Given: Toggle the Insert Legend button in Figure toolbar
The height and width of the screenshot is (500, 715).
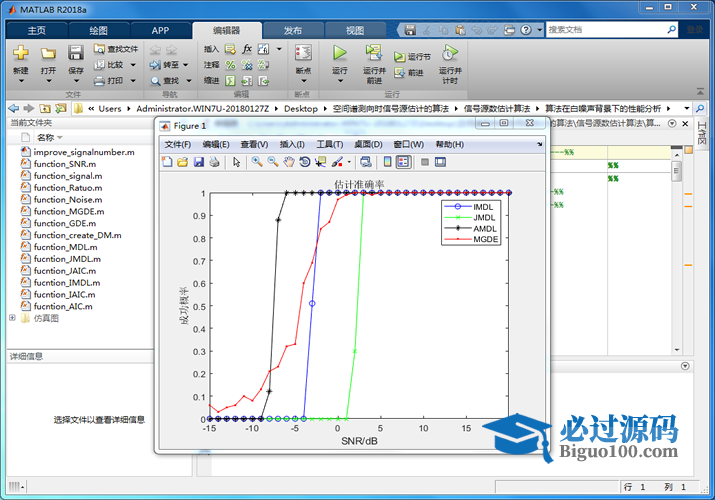Looking at the screenshot, I should (x=403, y=161).
